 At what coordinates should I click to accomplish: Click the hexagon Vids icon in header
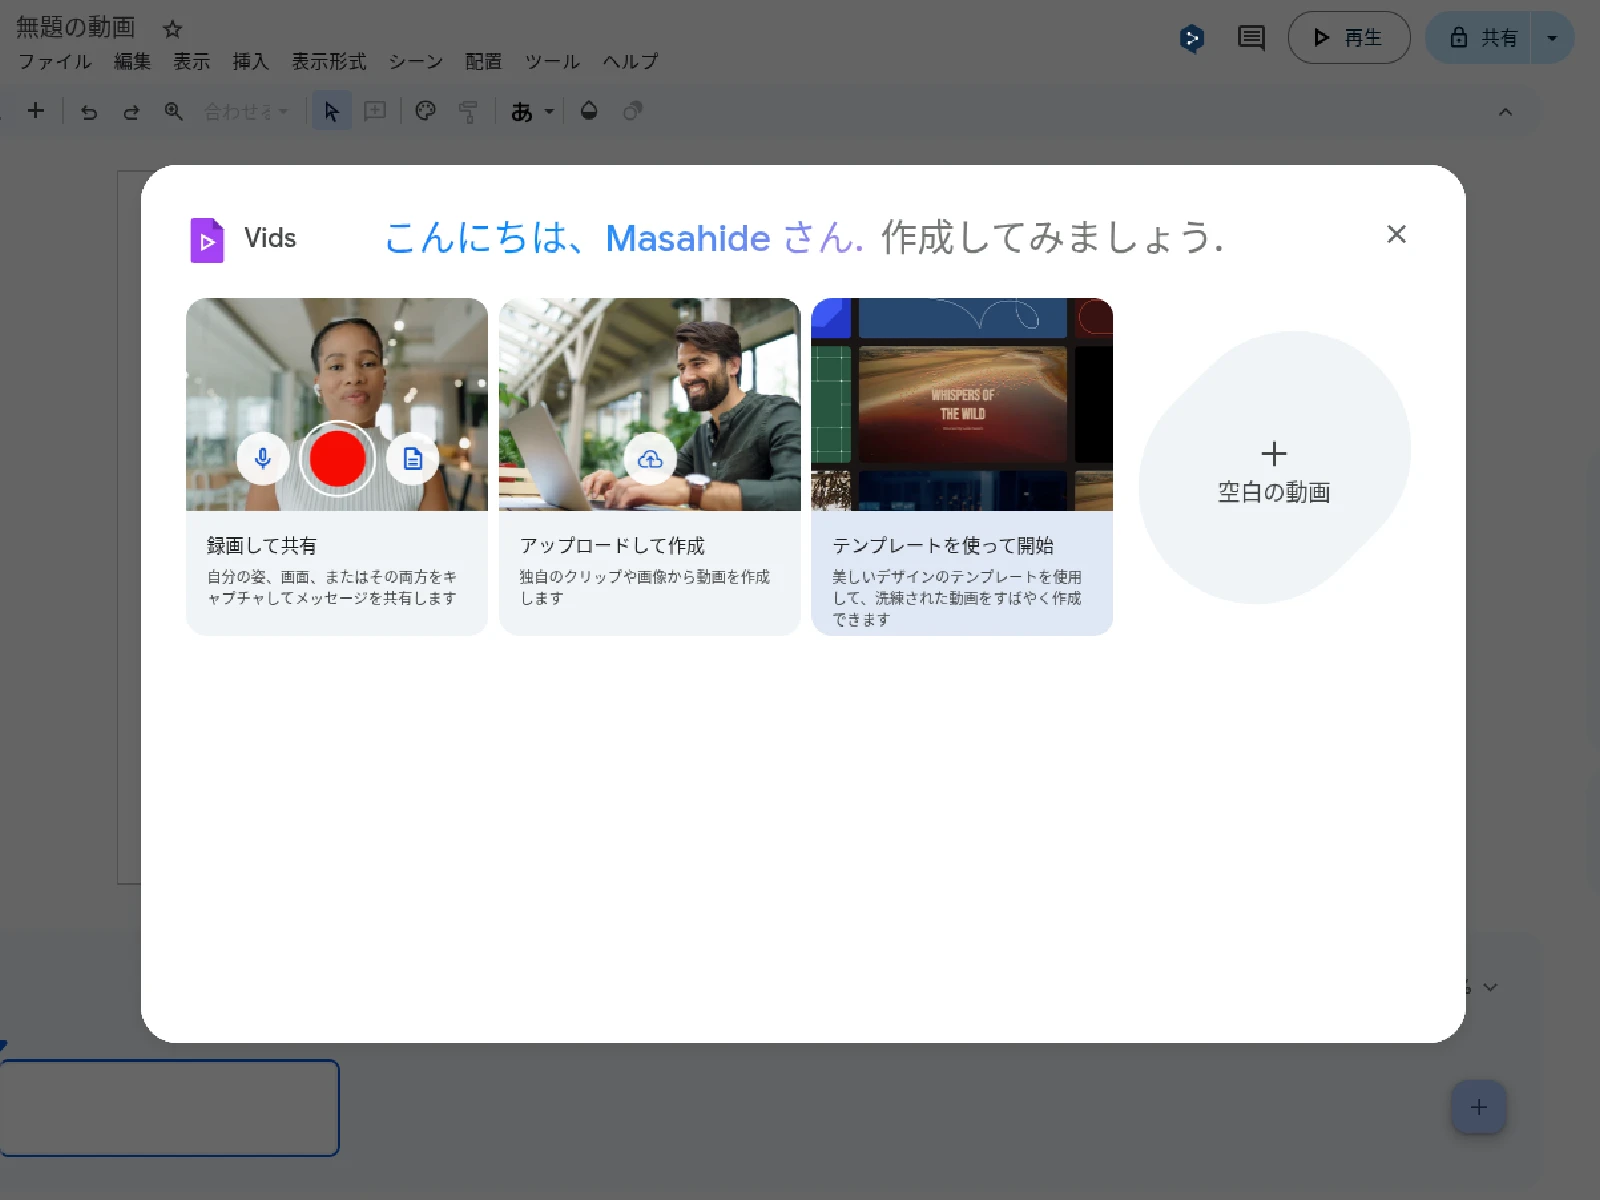(x=1192, y=38)
